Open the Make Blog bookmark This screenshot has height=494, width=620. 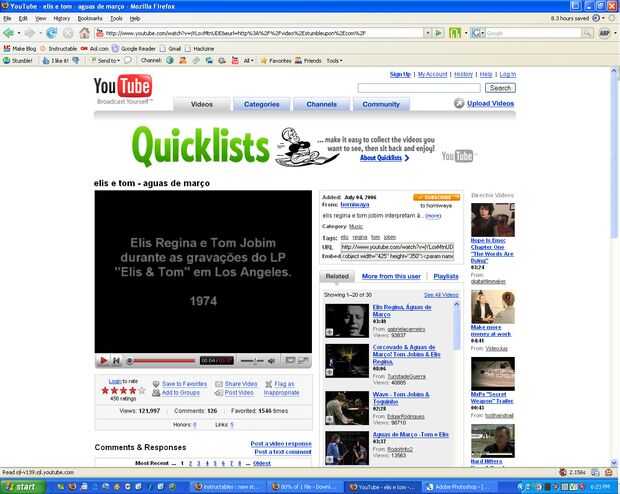[x=19, y=49]
